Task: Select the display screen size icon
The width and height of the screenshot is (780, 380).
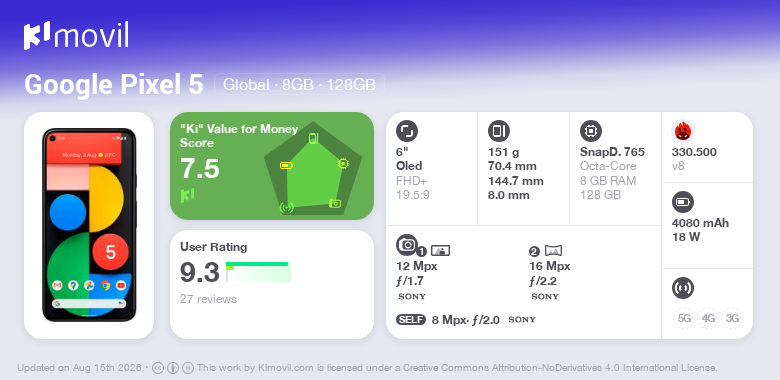Action: click(407, 131)
